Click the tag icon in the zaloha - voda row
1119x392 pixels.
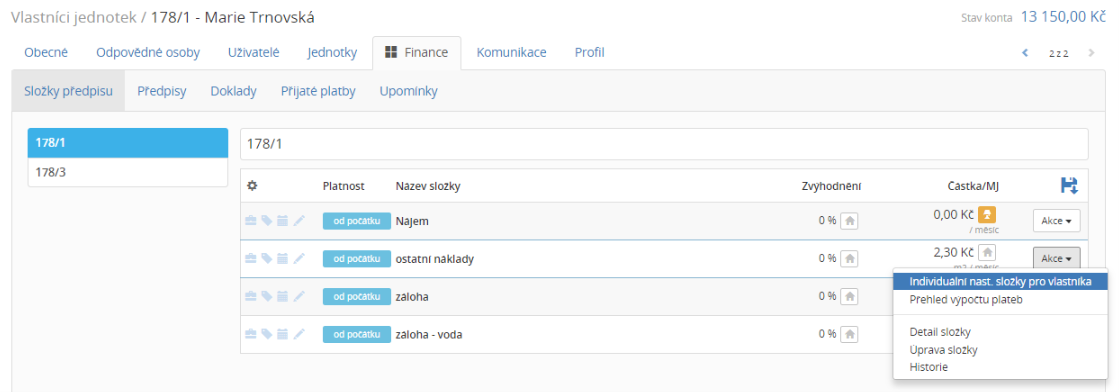point(266,333)
